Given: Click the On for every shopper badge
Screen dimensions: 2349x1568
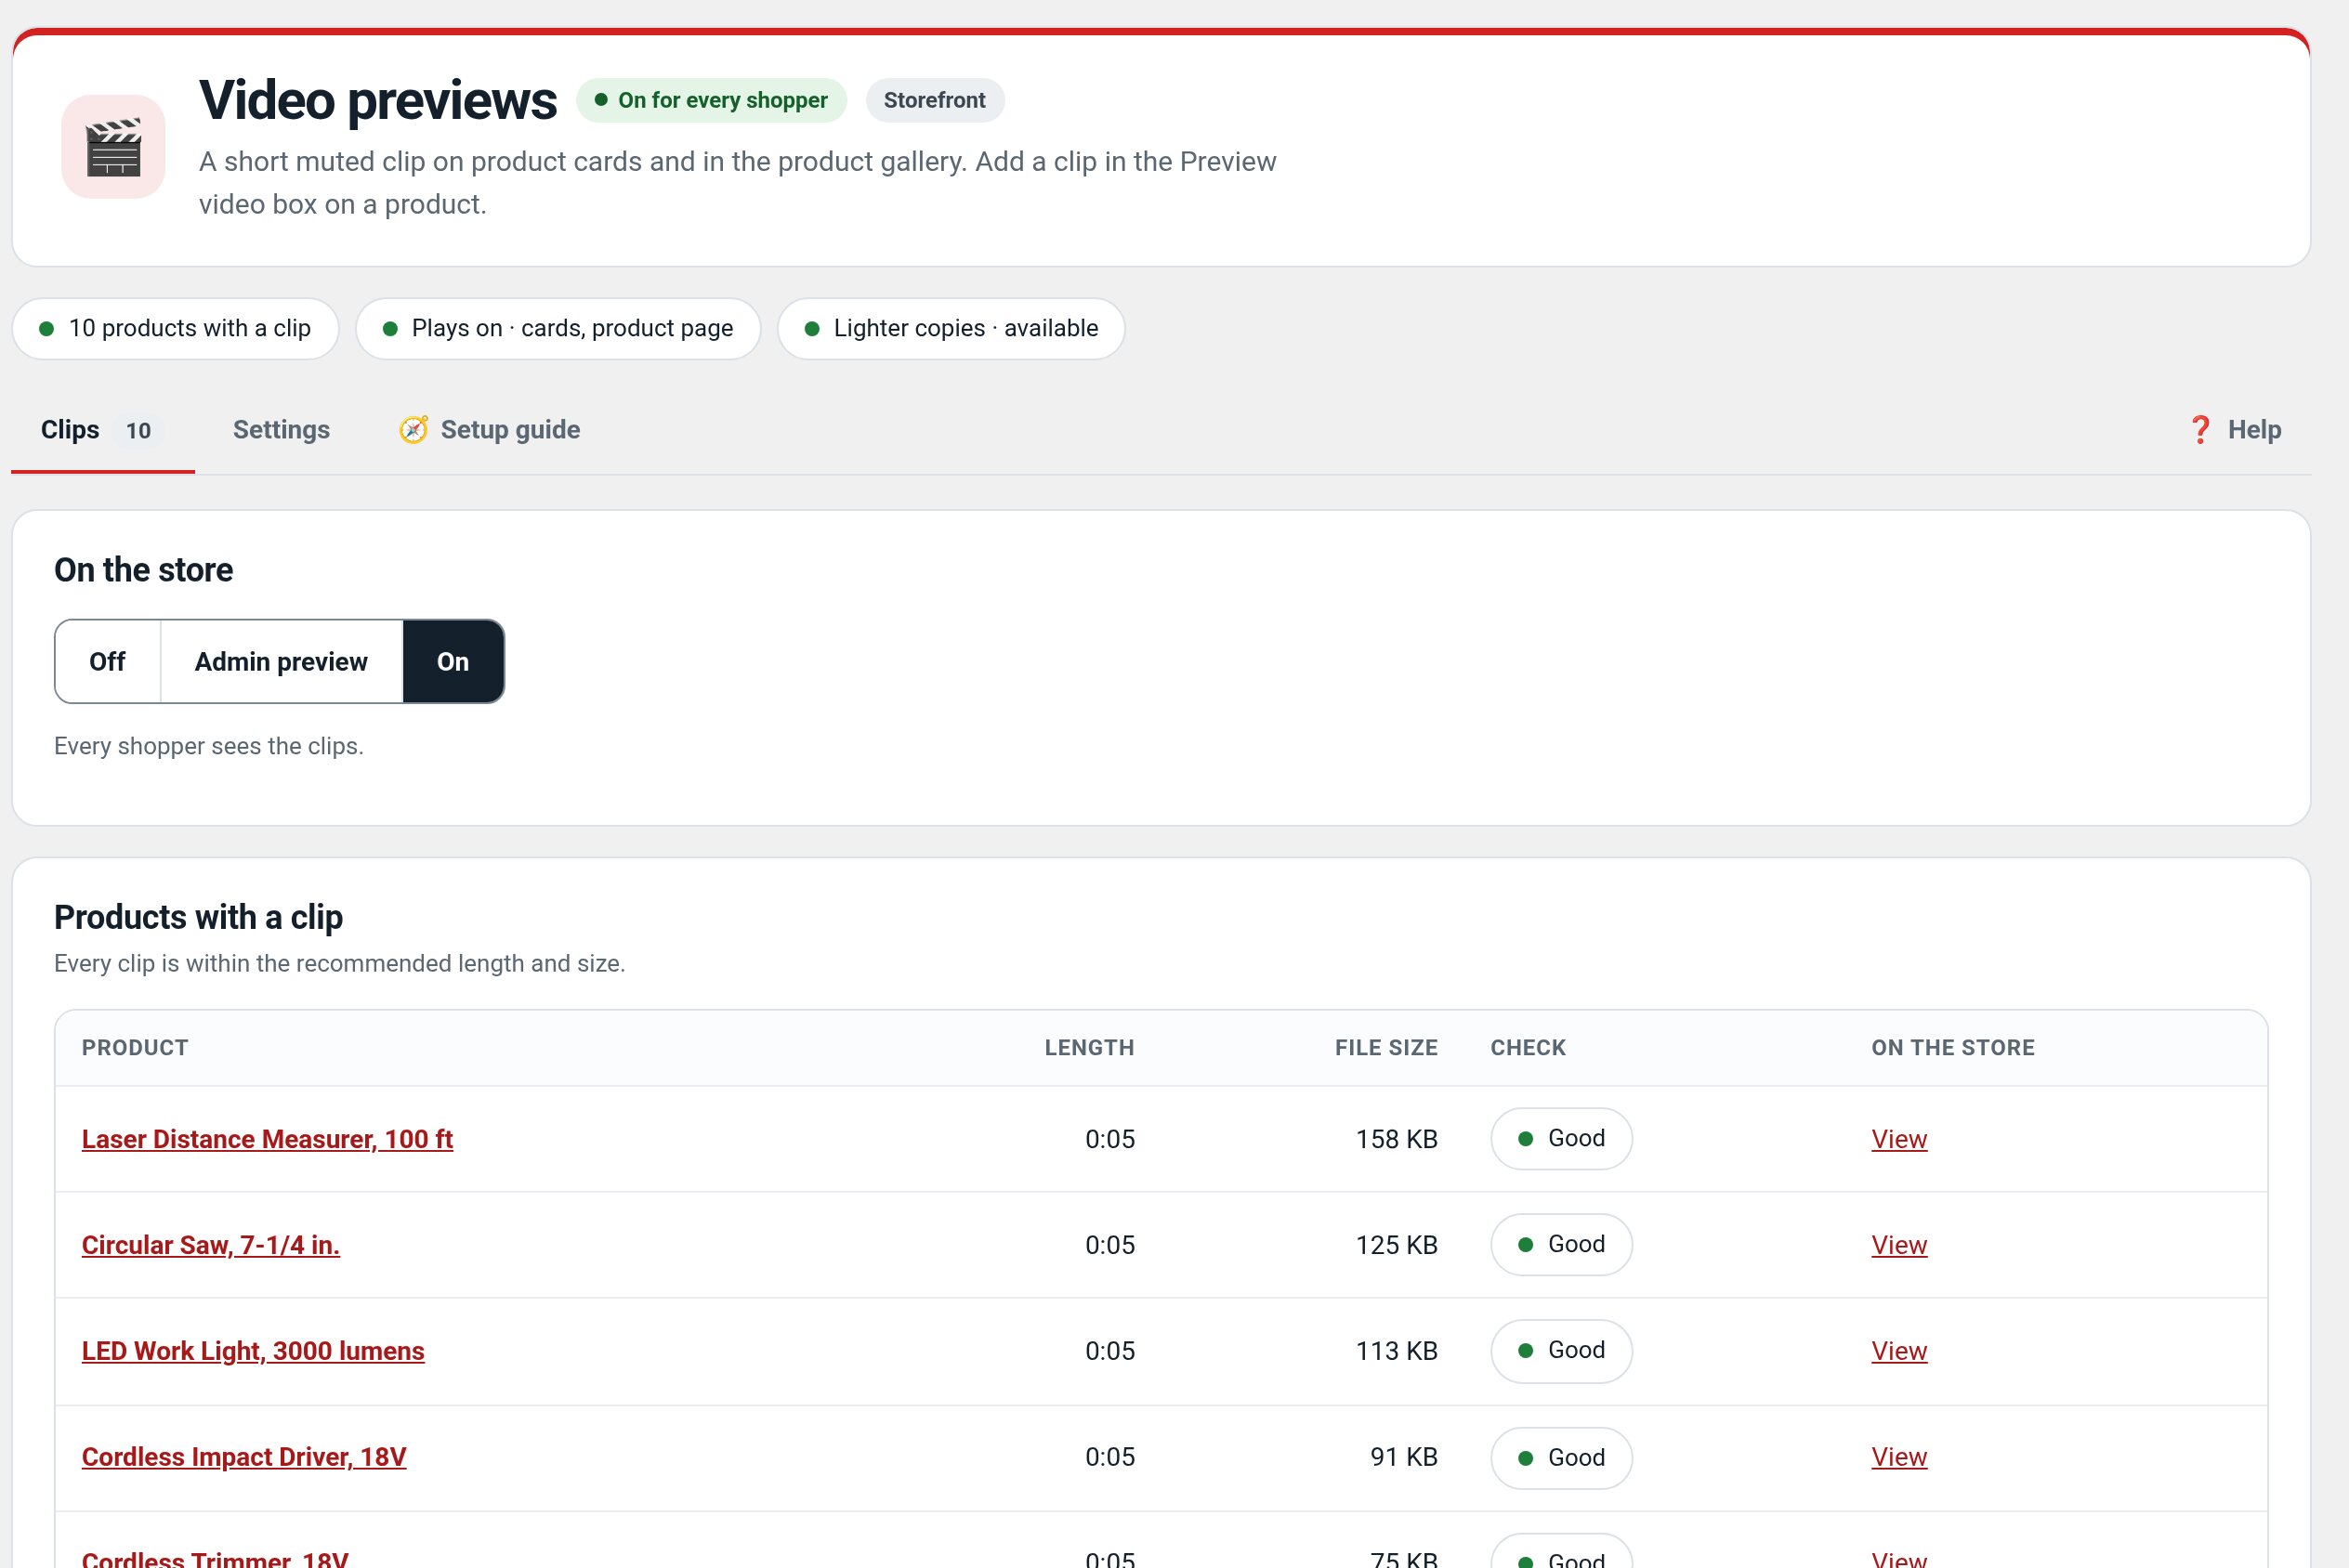Looking at the screenshot, I should (711, 100).
